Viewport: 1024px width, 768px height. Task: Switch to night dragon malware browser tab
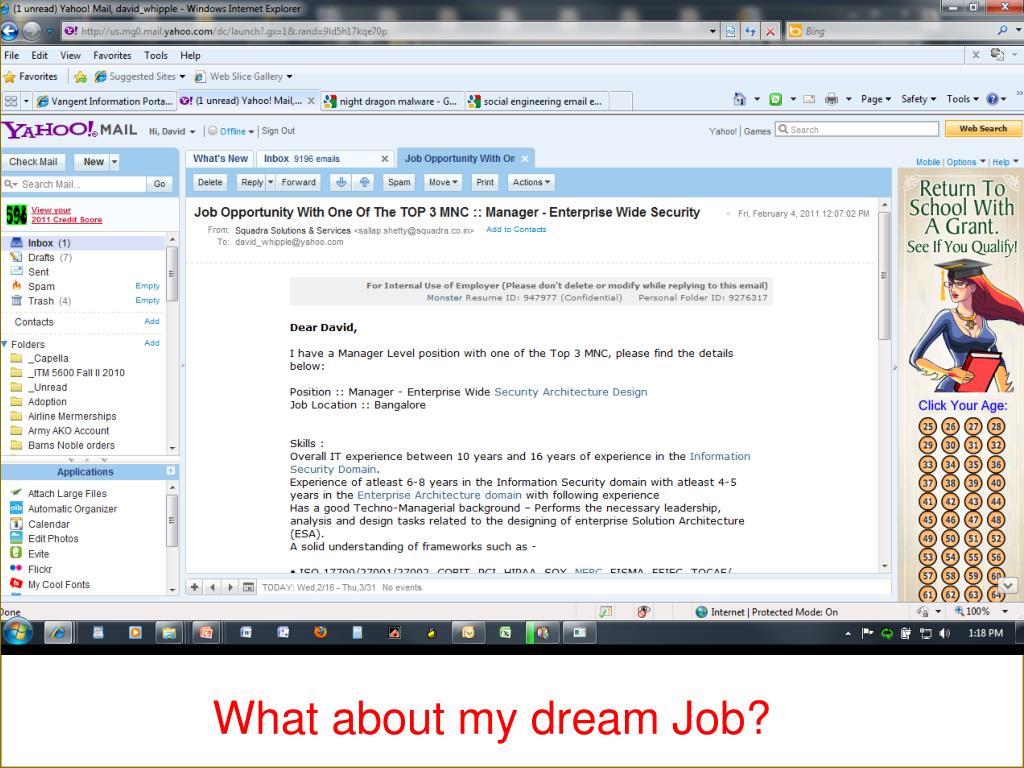[x=391, y=101]
